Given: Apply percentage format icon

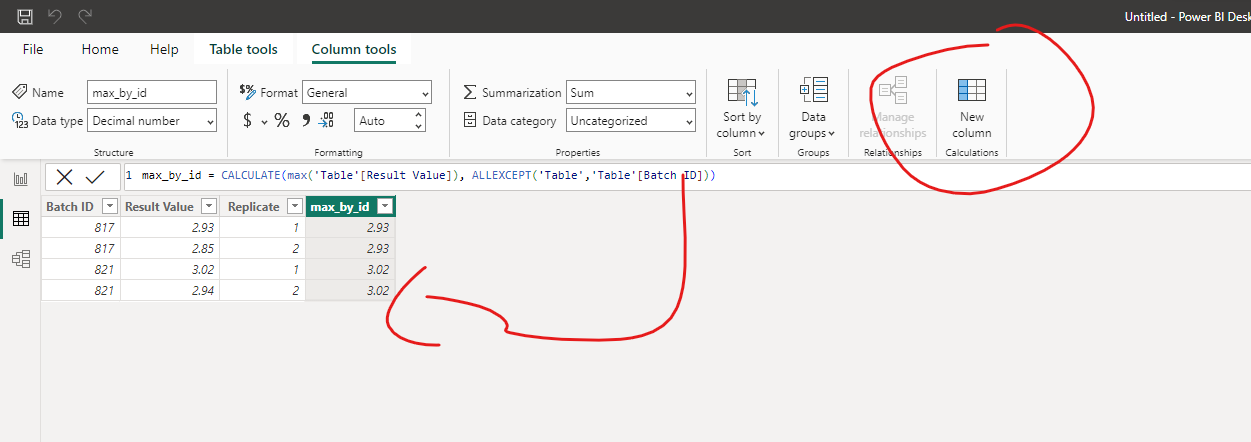Looking at the screenshot, I should [282, 120].
